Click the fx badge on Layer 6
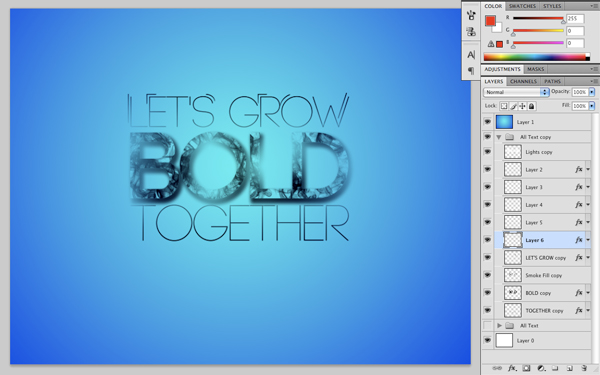Viewport: 600px width, 375px height. (x=579, y=240)
